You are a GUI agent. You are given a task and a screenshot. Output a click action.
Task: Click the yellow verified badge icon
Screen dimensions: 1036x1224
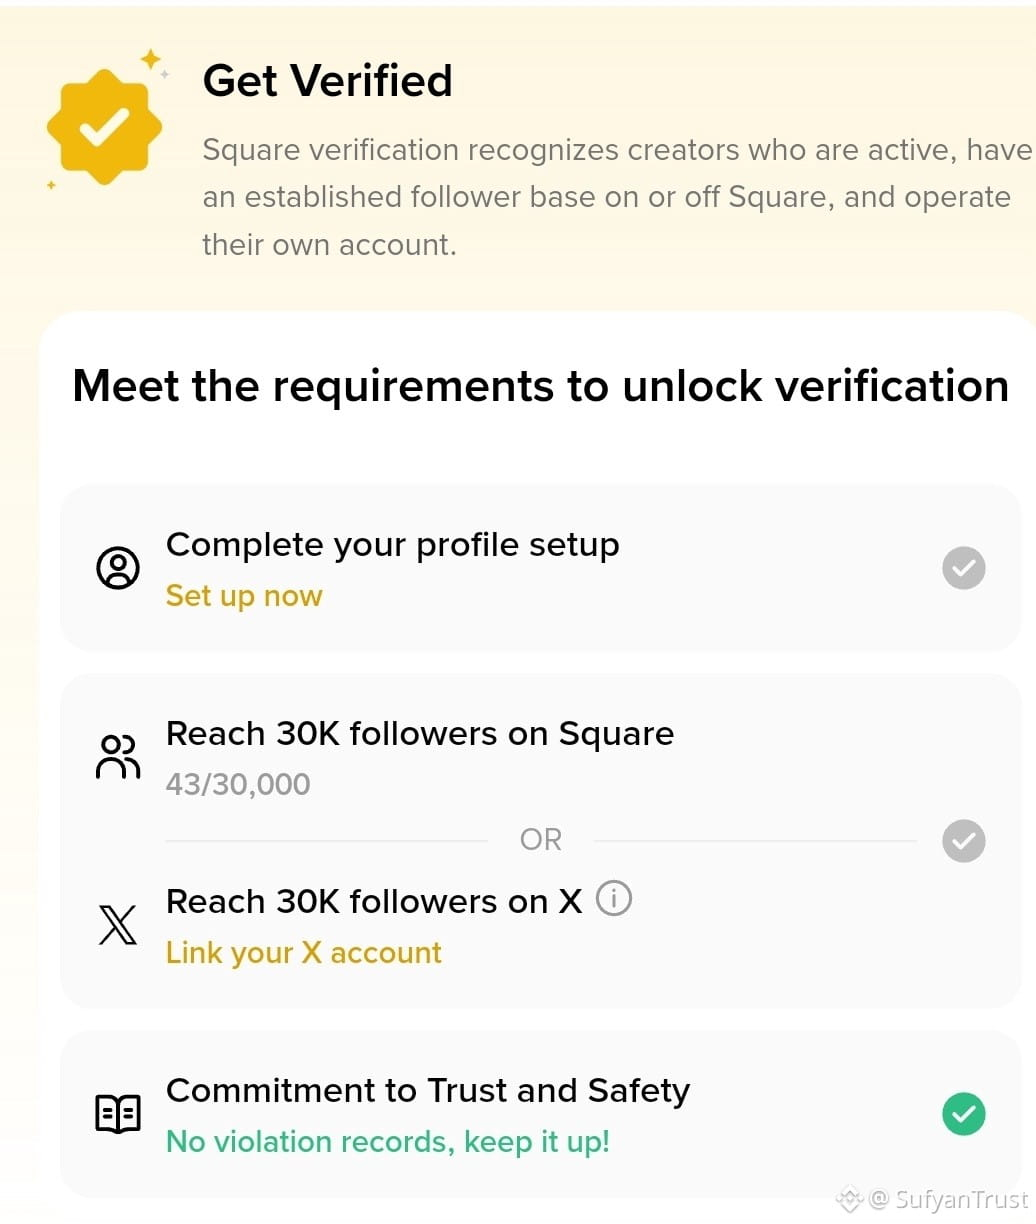(x=104, y=126)
